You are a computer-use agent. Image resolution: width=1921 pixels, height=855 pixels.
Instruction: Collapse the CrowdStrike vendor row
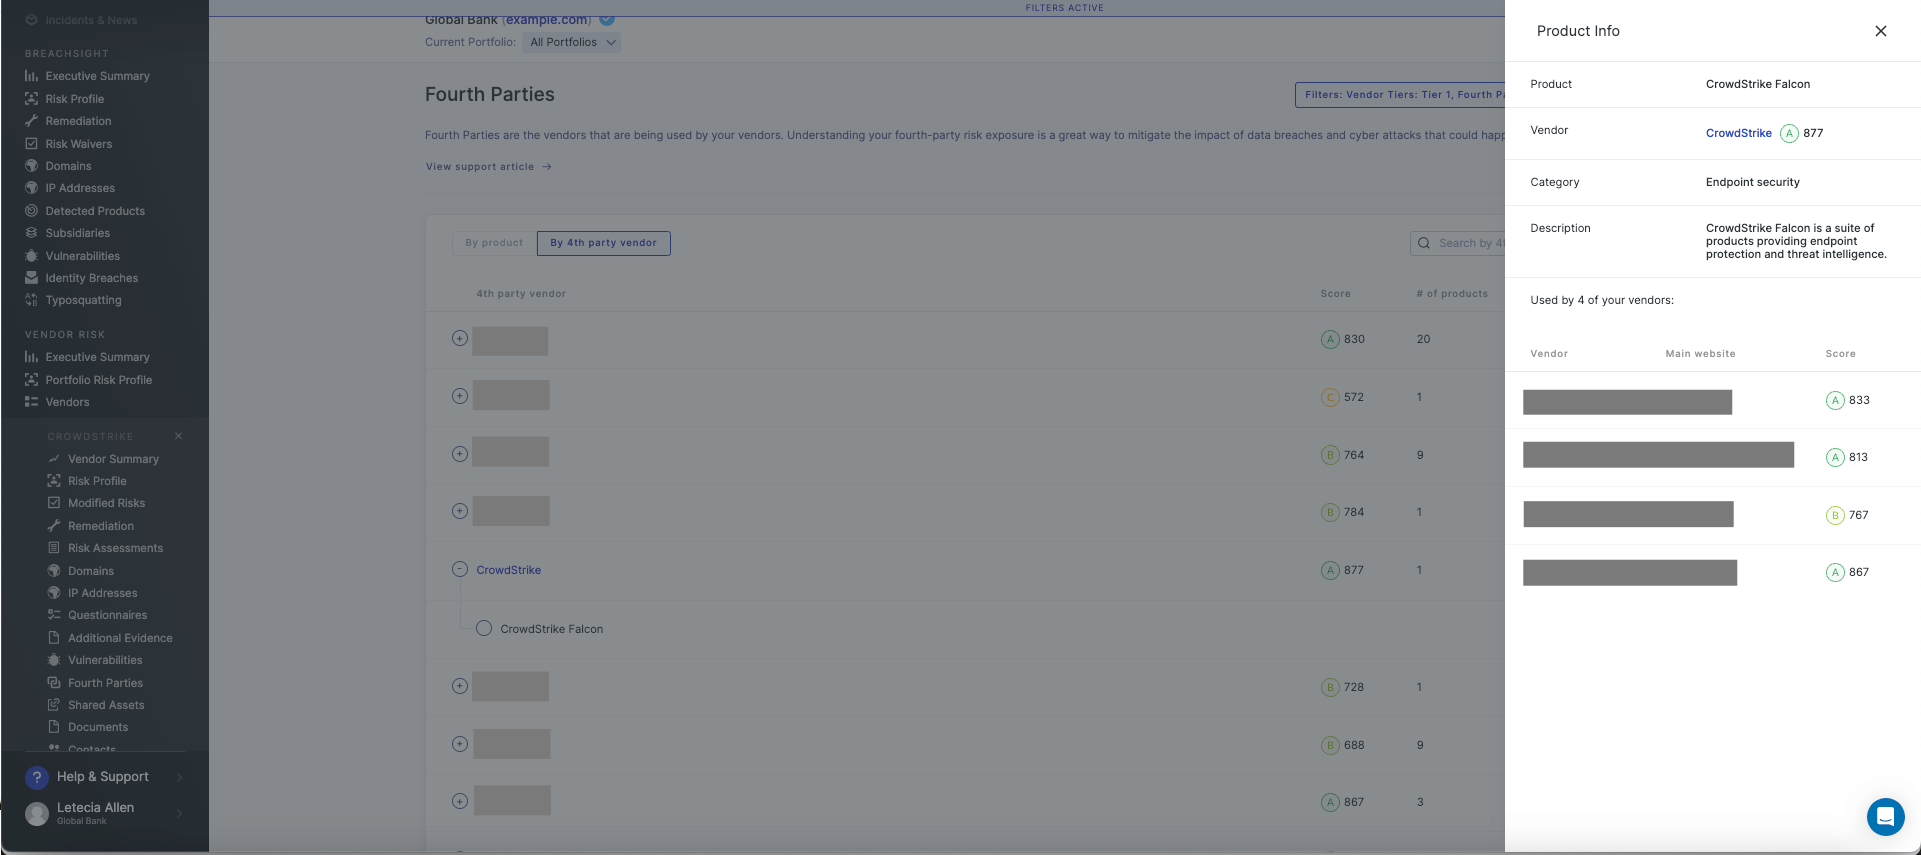click(460, 569)
